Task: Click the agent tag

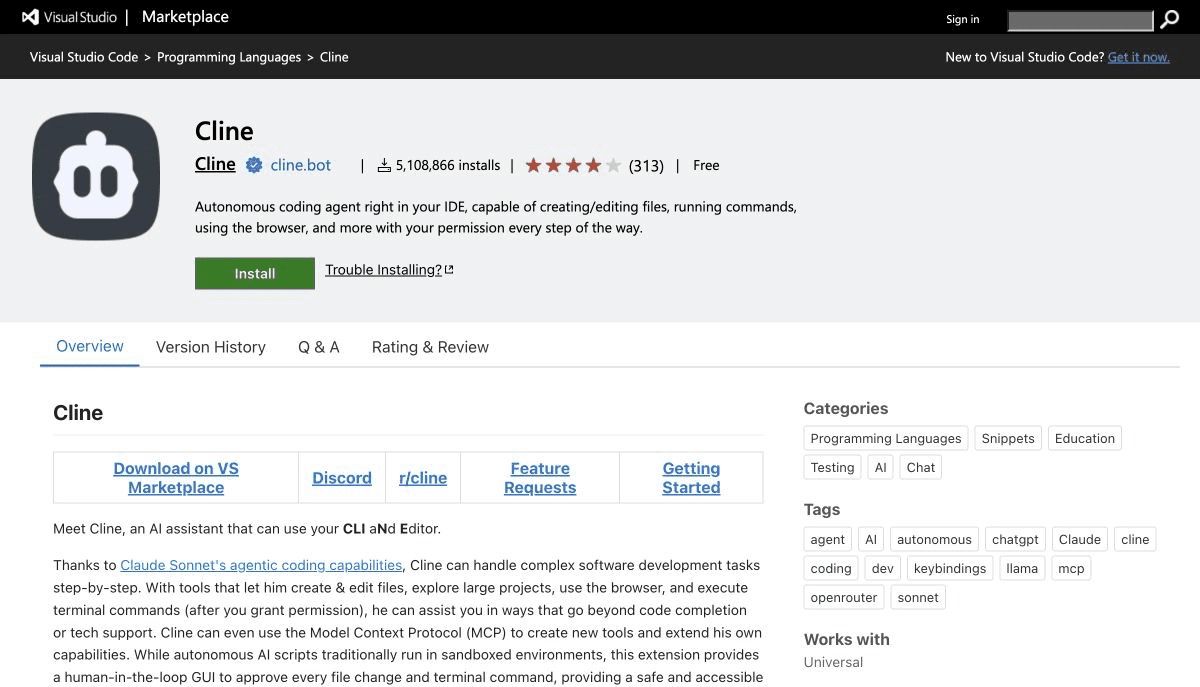Action: (828, 539)
